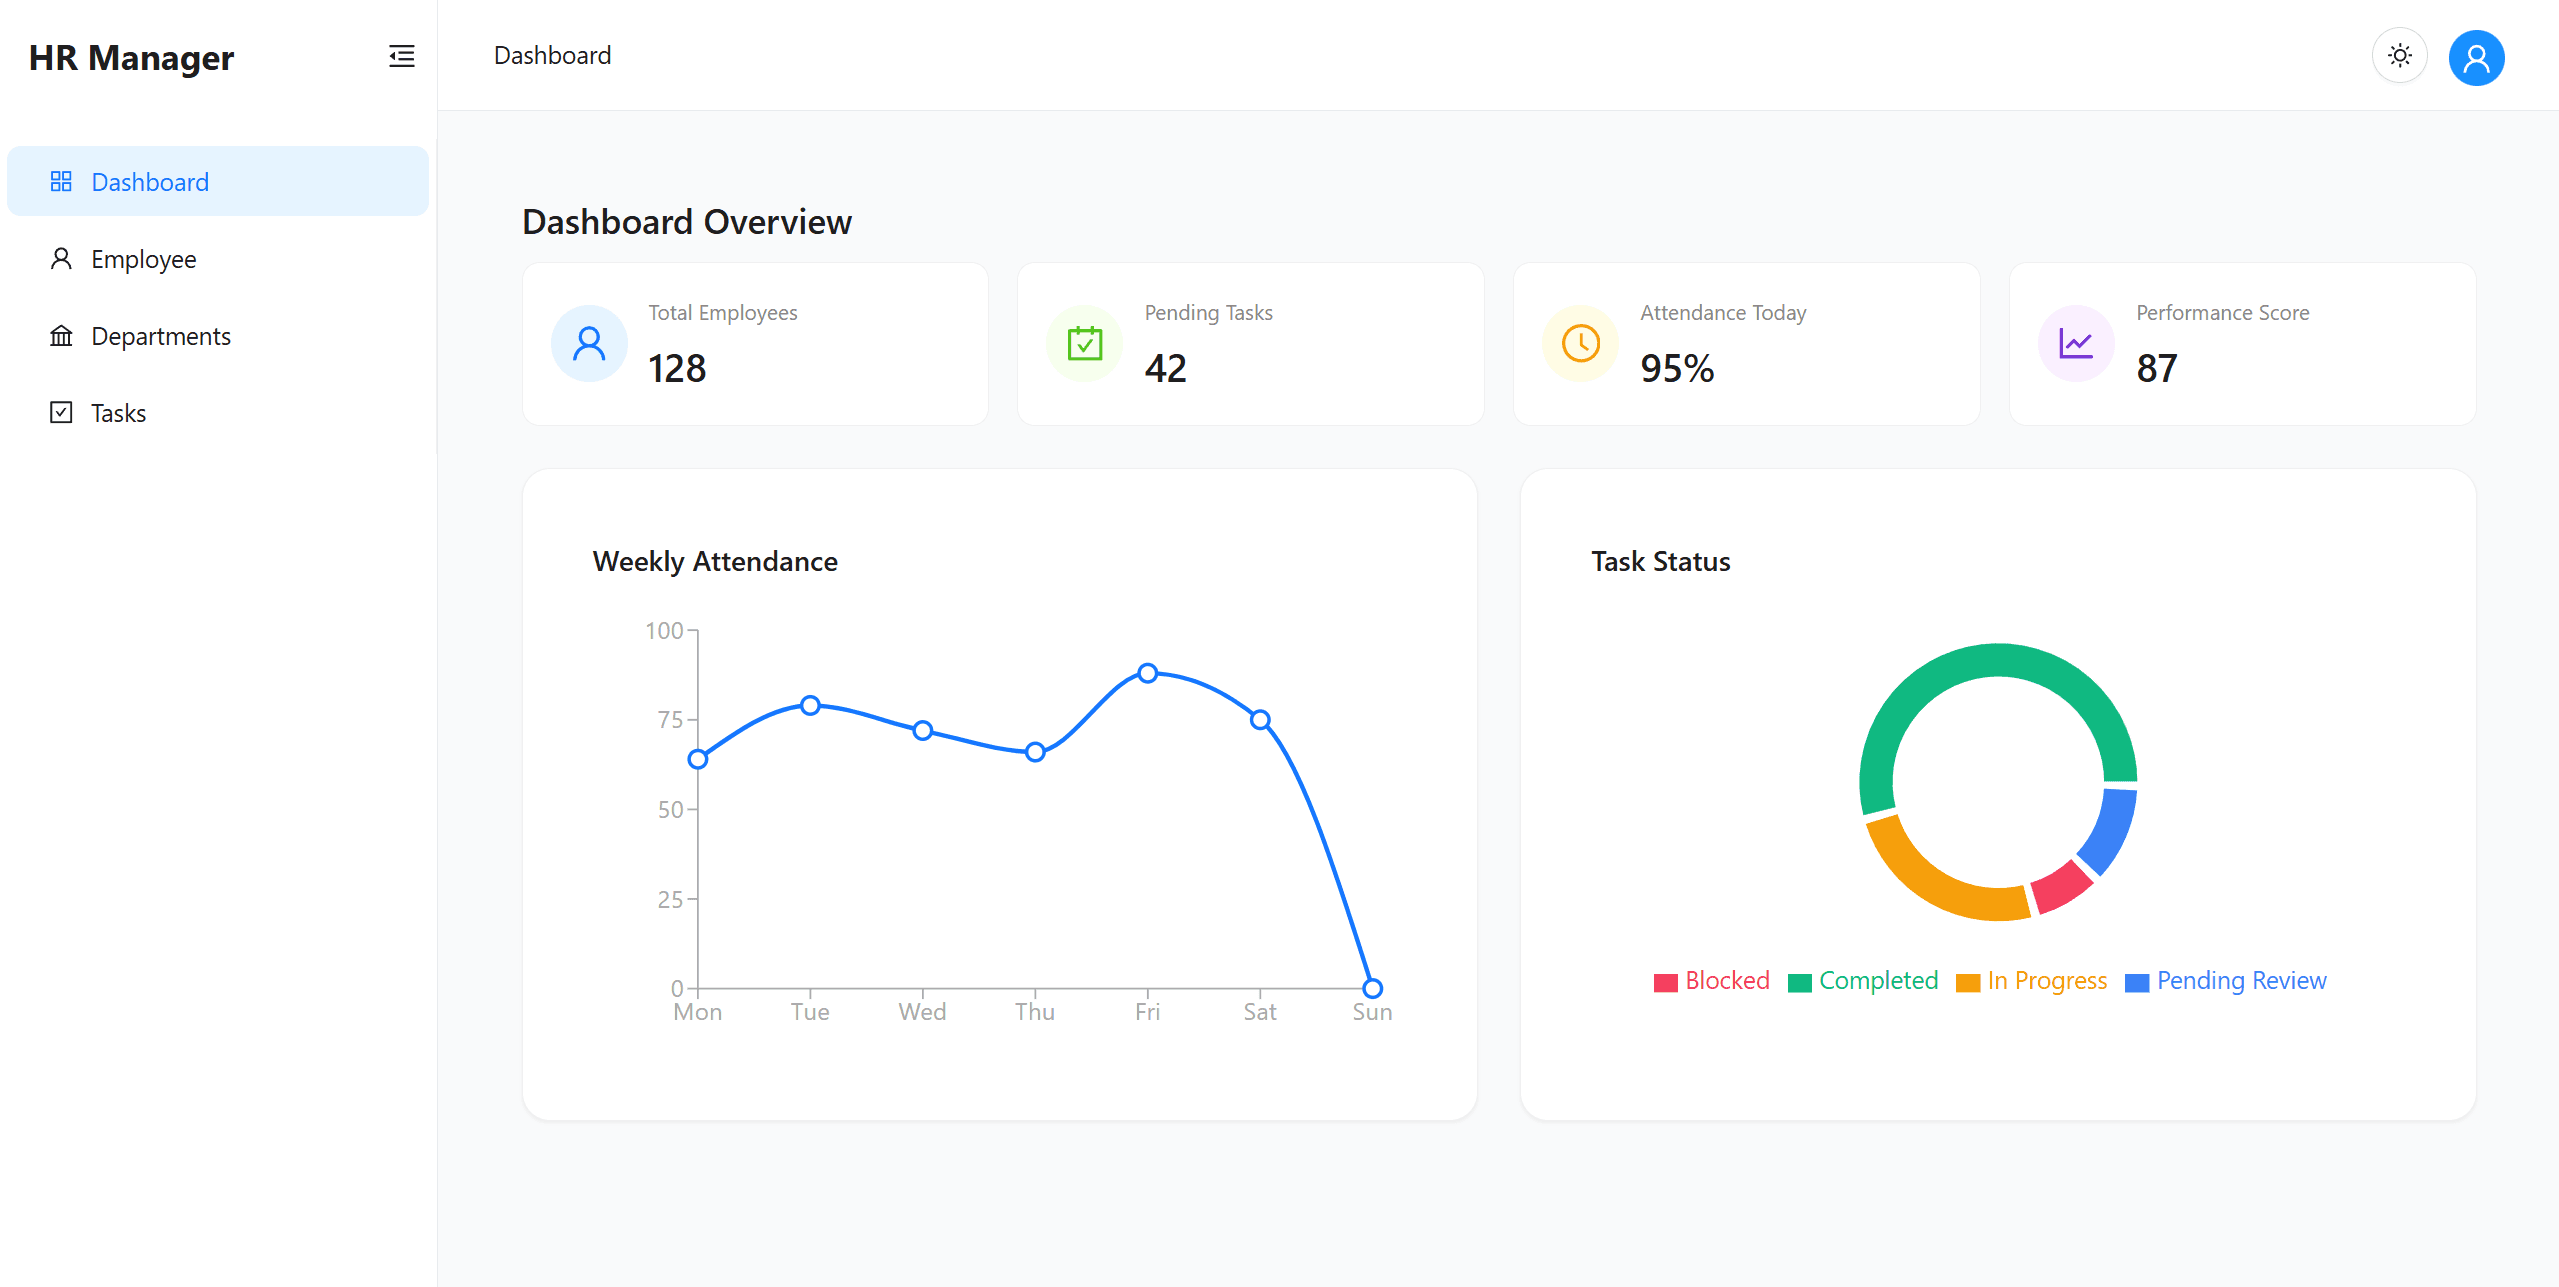This screenshot has width=2559, height=1287.
Task: Toggle the light/dark theme sun icon
Action: click(2399, 56)
